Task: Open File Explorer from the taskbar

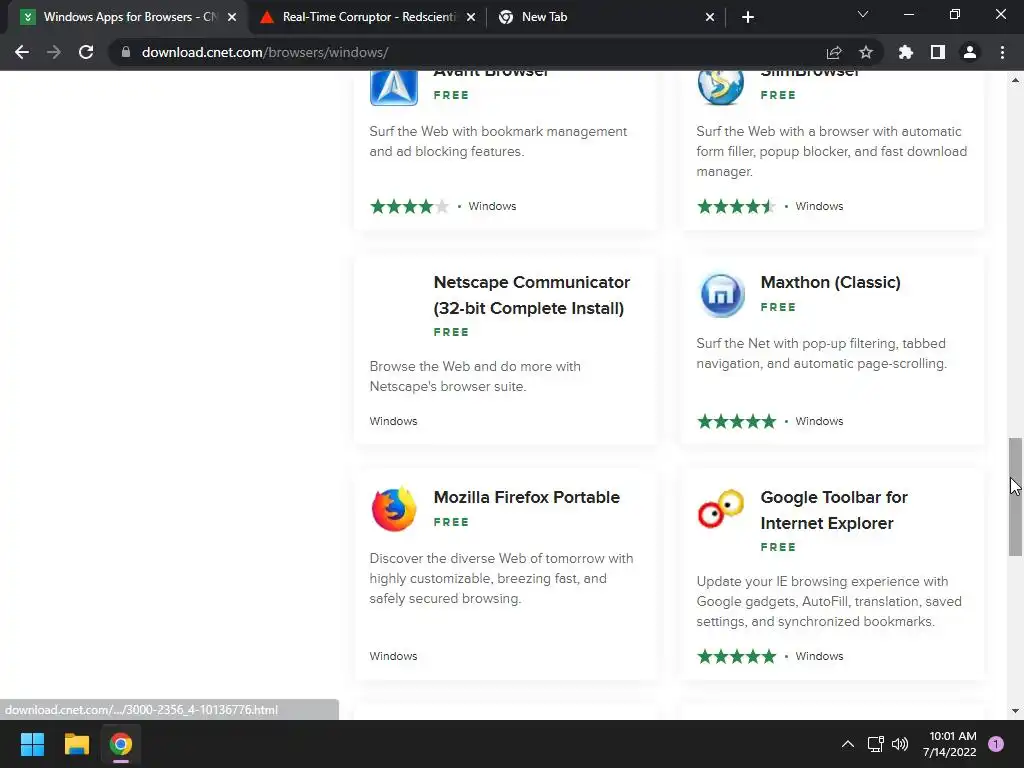Action: 76,744
